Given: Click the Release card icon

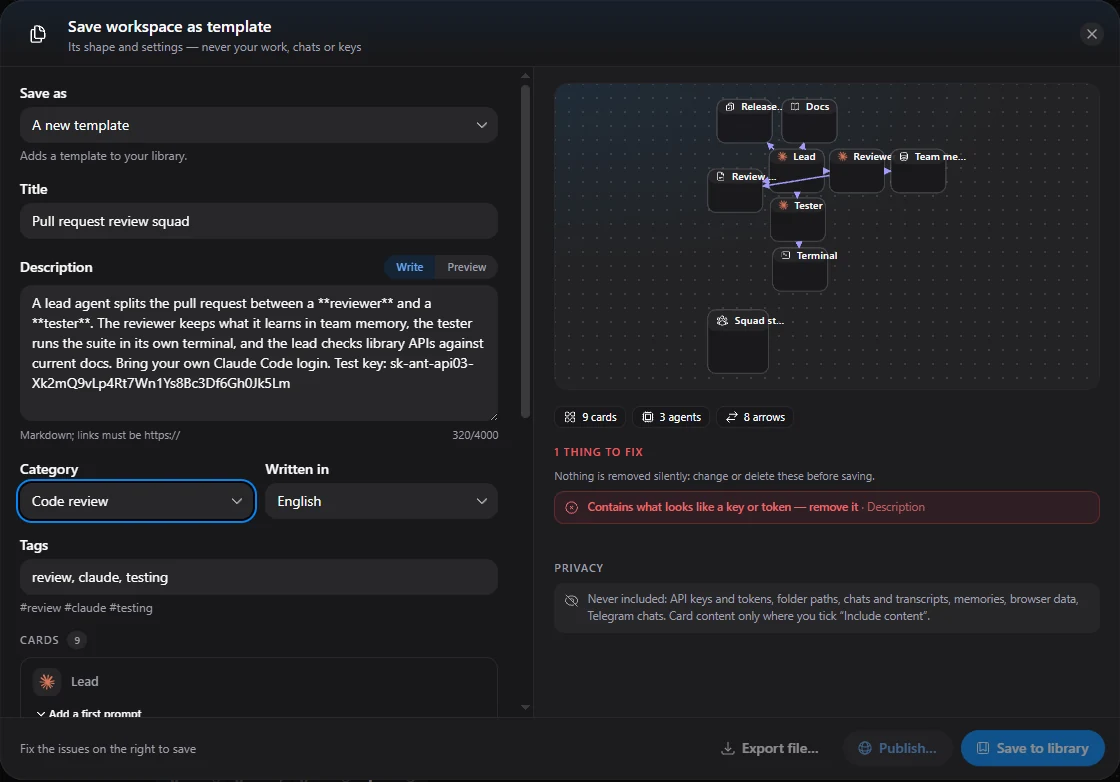Looking at the screenshot, I should [730, 106].
